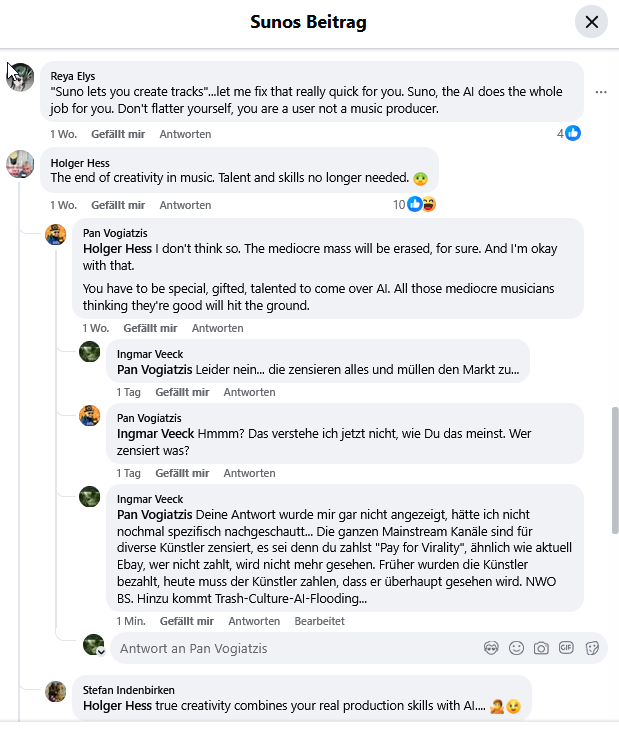Open three-dot options on Reya Elys comment
Screen dimensions: 619x730
tap(601, 92)
